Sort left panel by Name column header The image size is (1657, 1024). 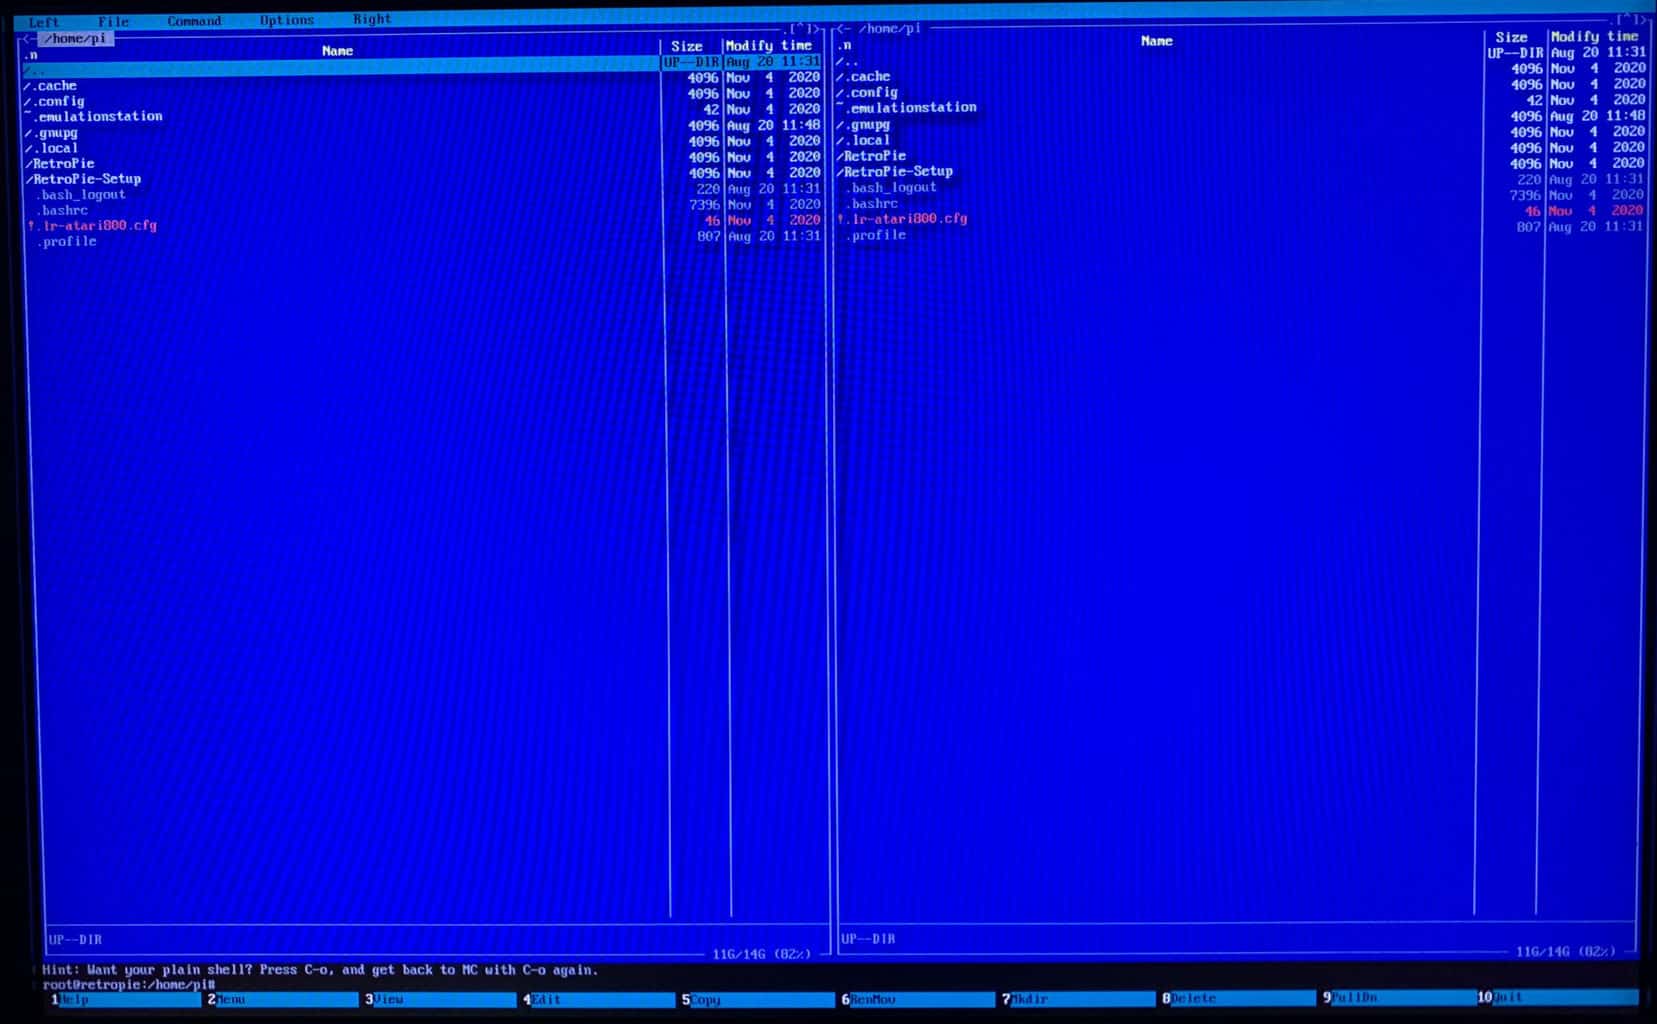pyautogui.click(x=337, y=51)
